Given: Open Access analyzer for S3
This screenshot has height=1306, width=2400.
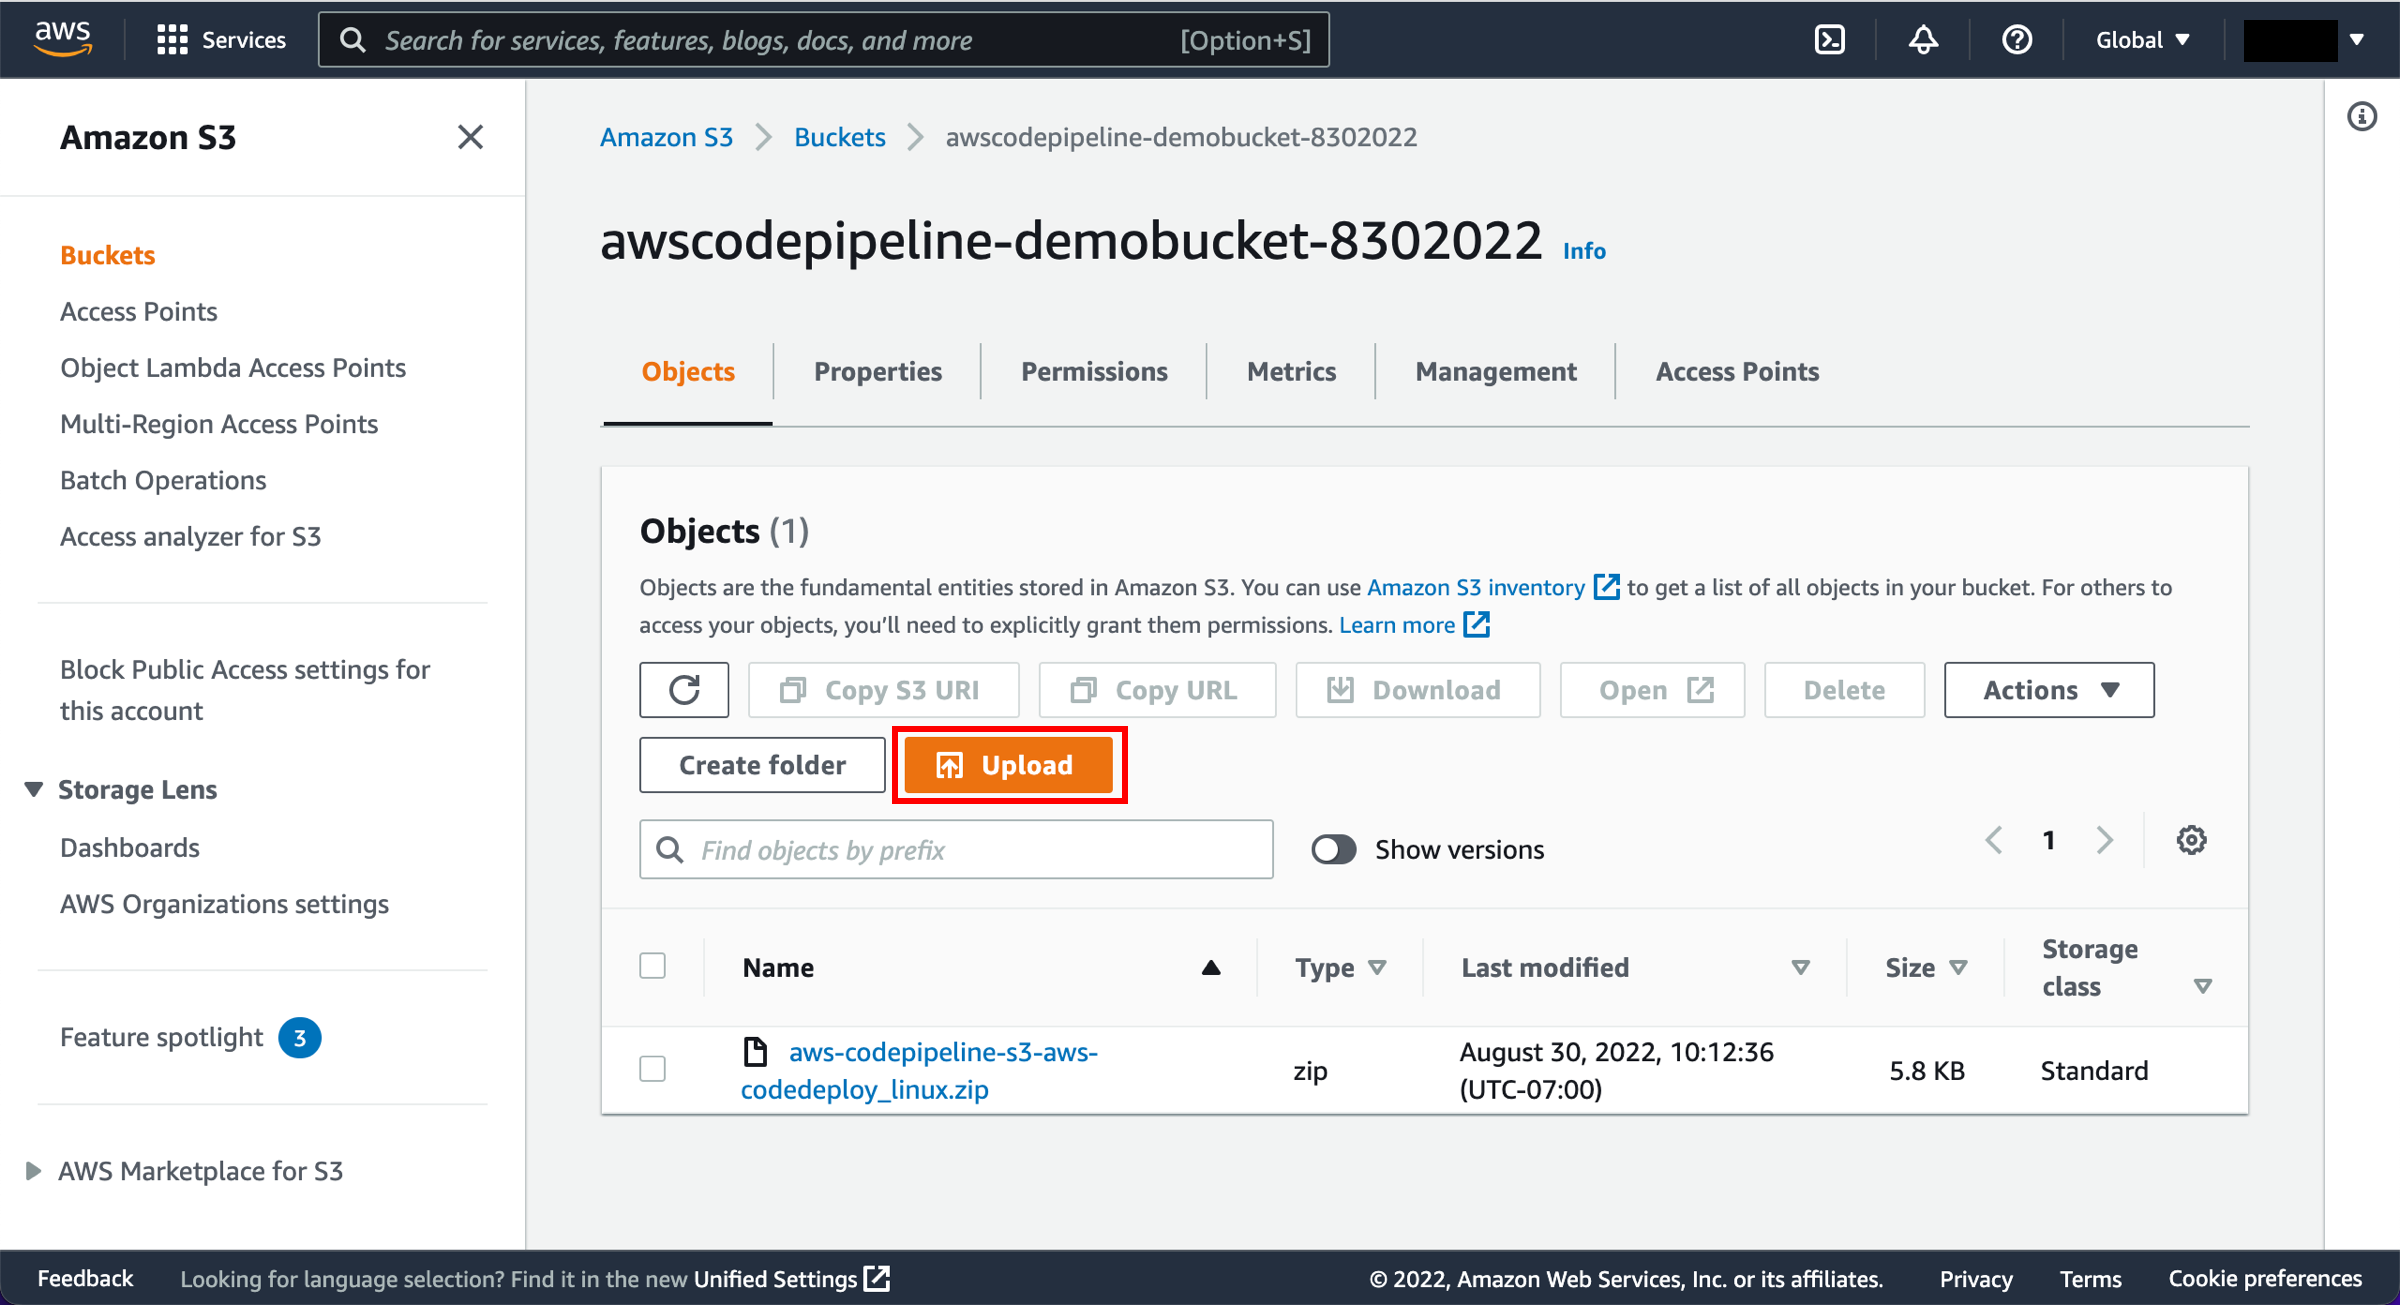Looking at the screenshot, I should pyautogui.click(x=190, y=537).
